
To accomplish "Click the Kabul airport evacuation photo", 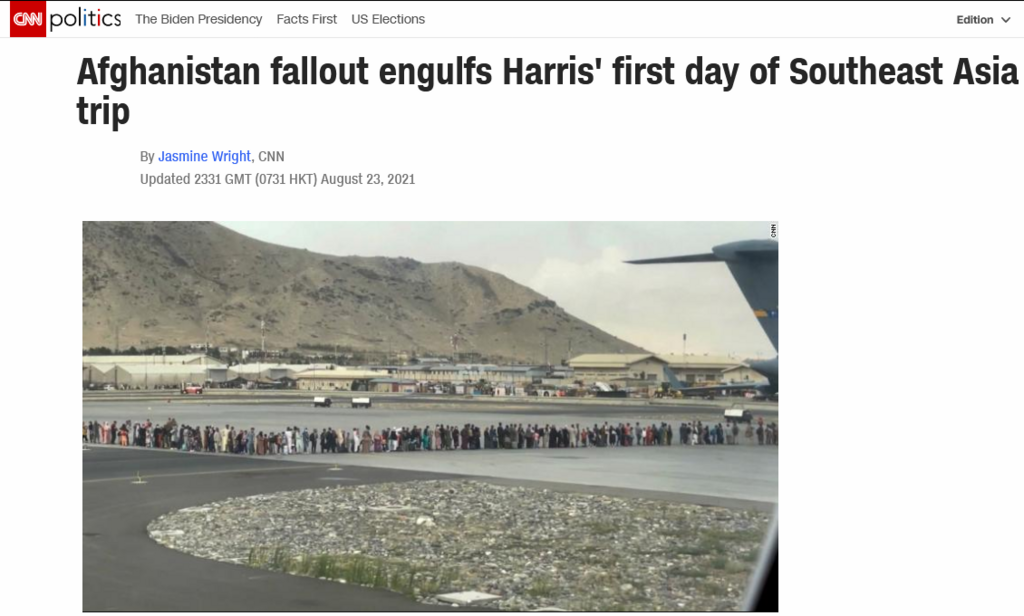I will (x=430, y=416).
